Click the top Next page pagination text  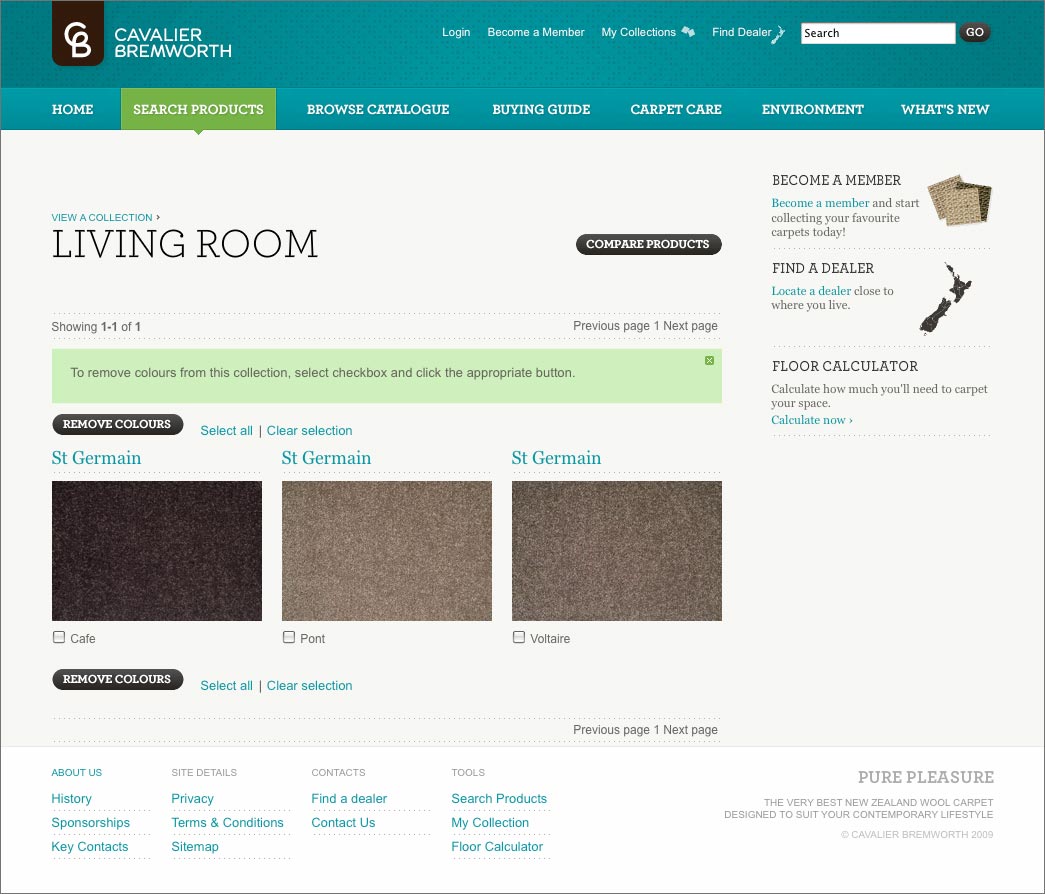click(x=690, y=326)
